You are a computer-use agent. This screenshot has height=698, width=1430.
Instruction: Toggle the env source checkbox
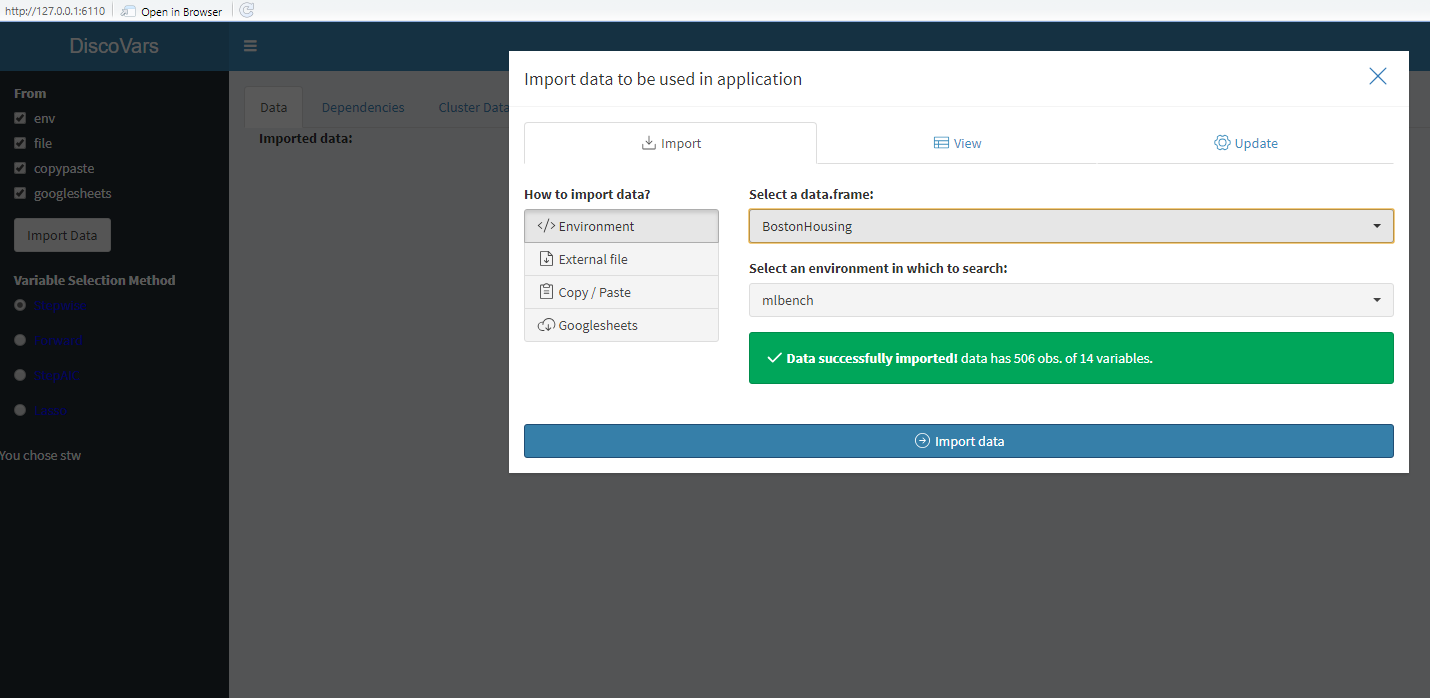point(20,118)
